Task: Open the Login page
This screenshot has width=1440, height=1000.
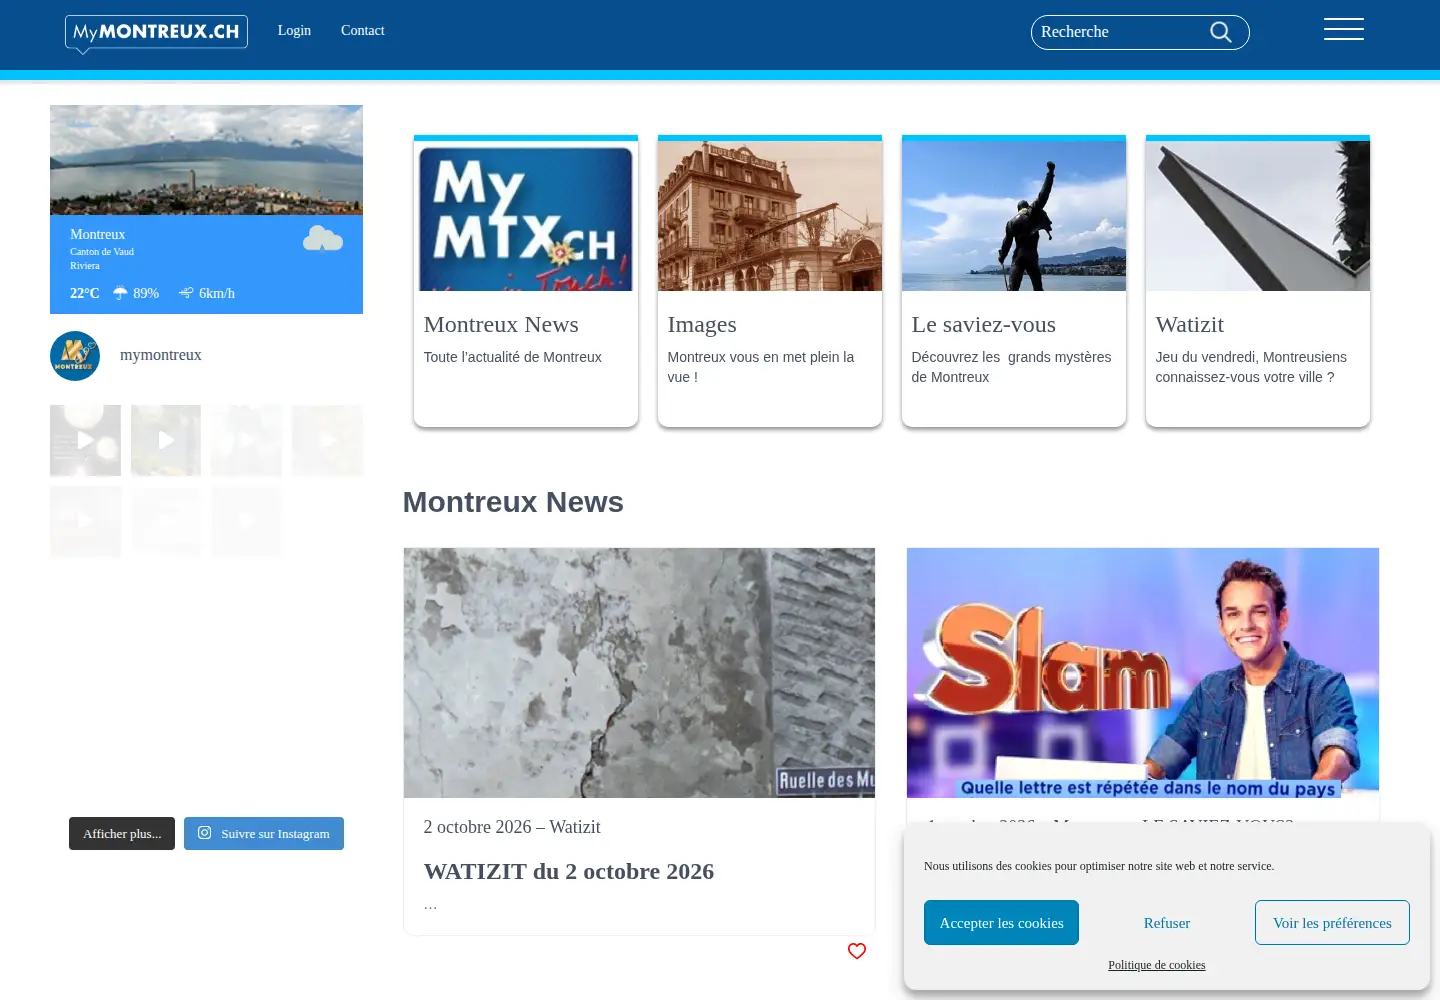Action: pyautogui.click(x=294, y=31)
